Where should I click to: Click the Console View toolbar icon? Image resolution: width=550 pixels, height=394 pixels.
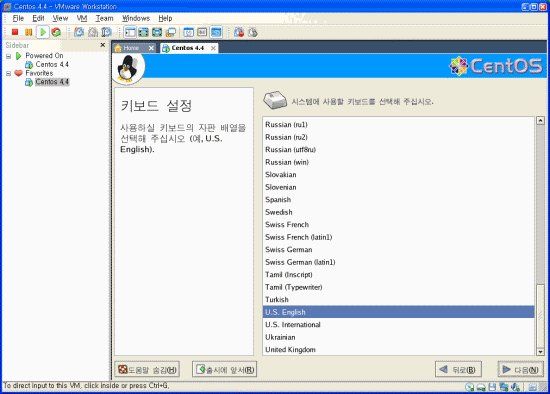[x=216, y=32]
